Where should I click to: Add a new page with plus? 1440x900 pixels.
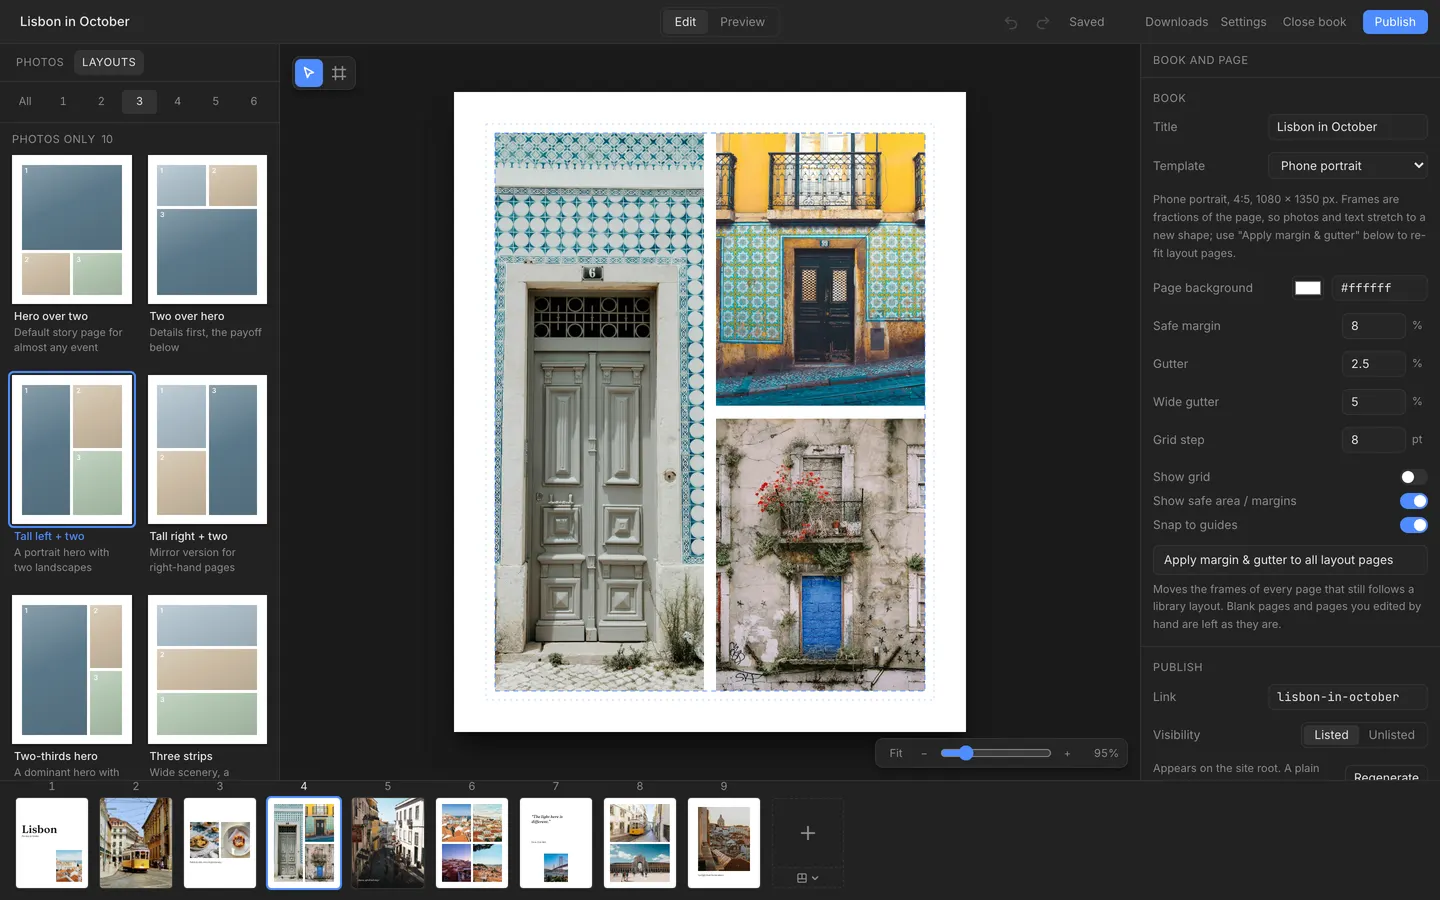(808, 833)
